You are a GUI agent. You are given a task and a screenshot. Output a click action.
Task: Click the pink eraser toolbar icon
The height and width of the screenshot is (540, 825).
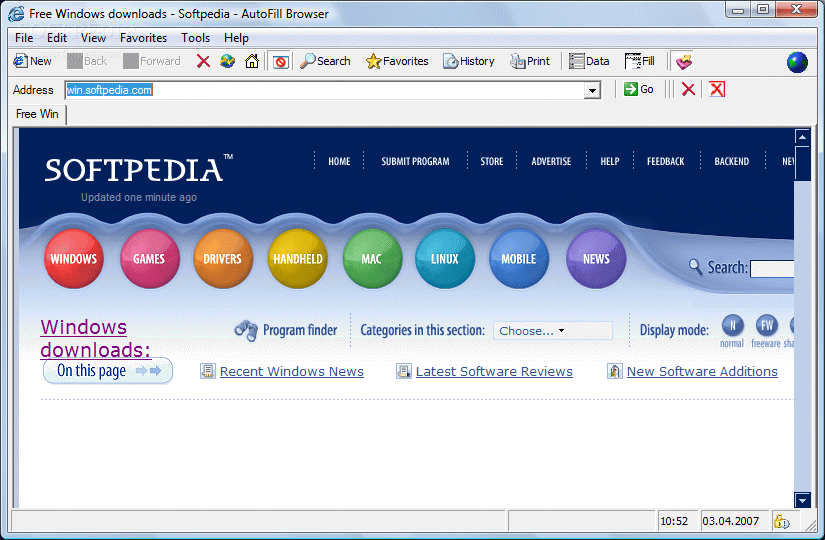pyautogui.click(x=683, y=62)
